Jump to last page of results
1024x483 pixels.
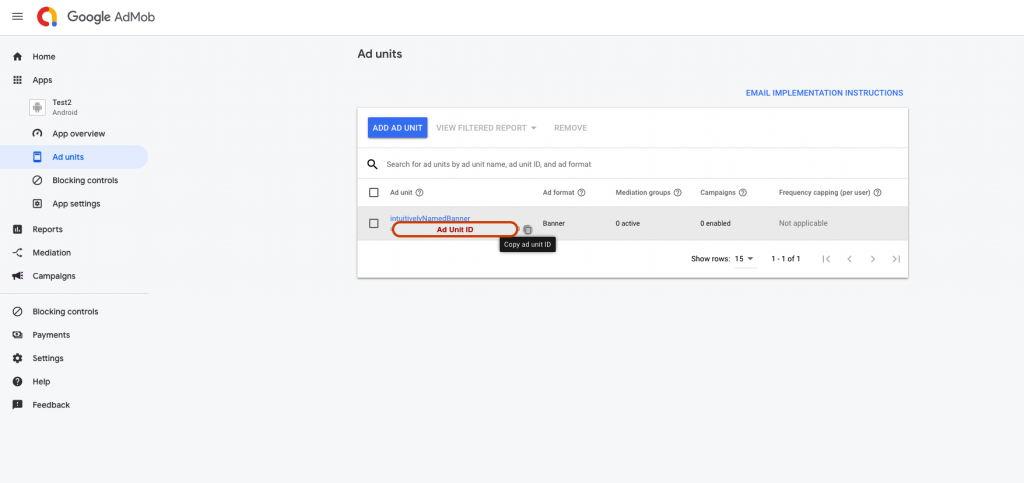tap(896, 259)
